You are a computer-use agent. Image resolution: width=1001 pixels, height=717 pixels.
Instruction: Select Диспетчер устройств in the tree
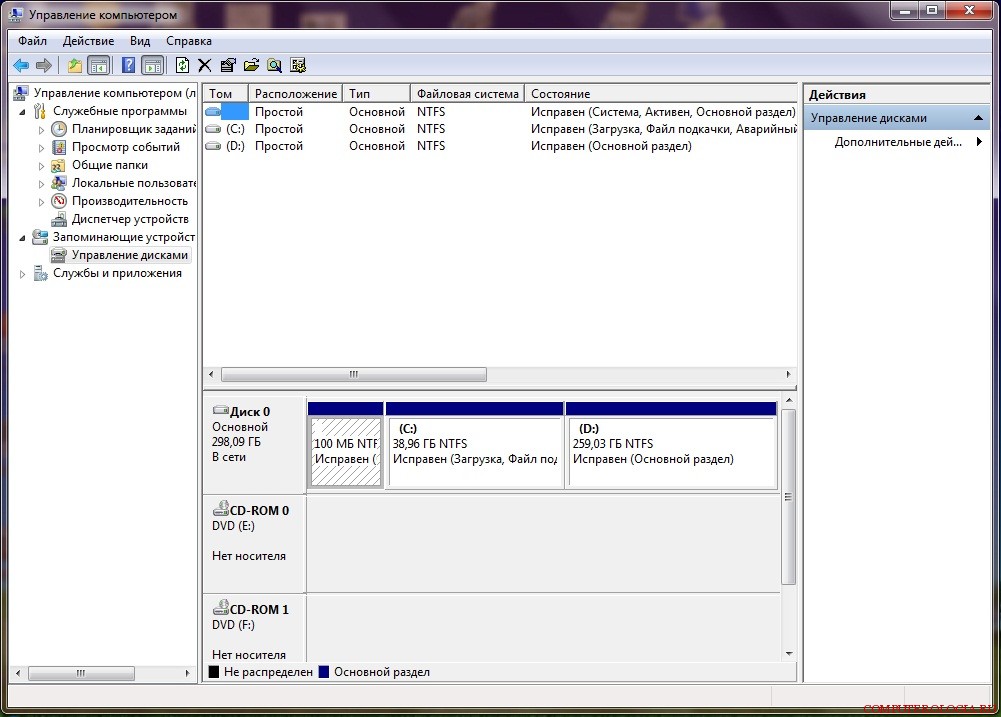pyautogui.click(x=130, y=219)
